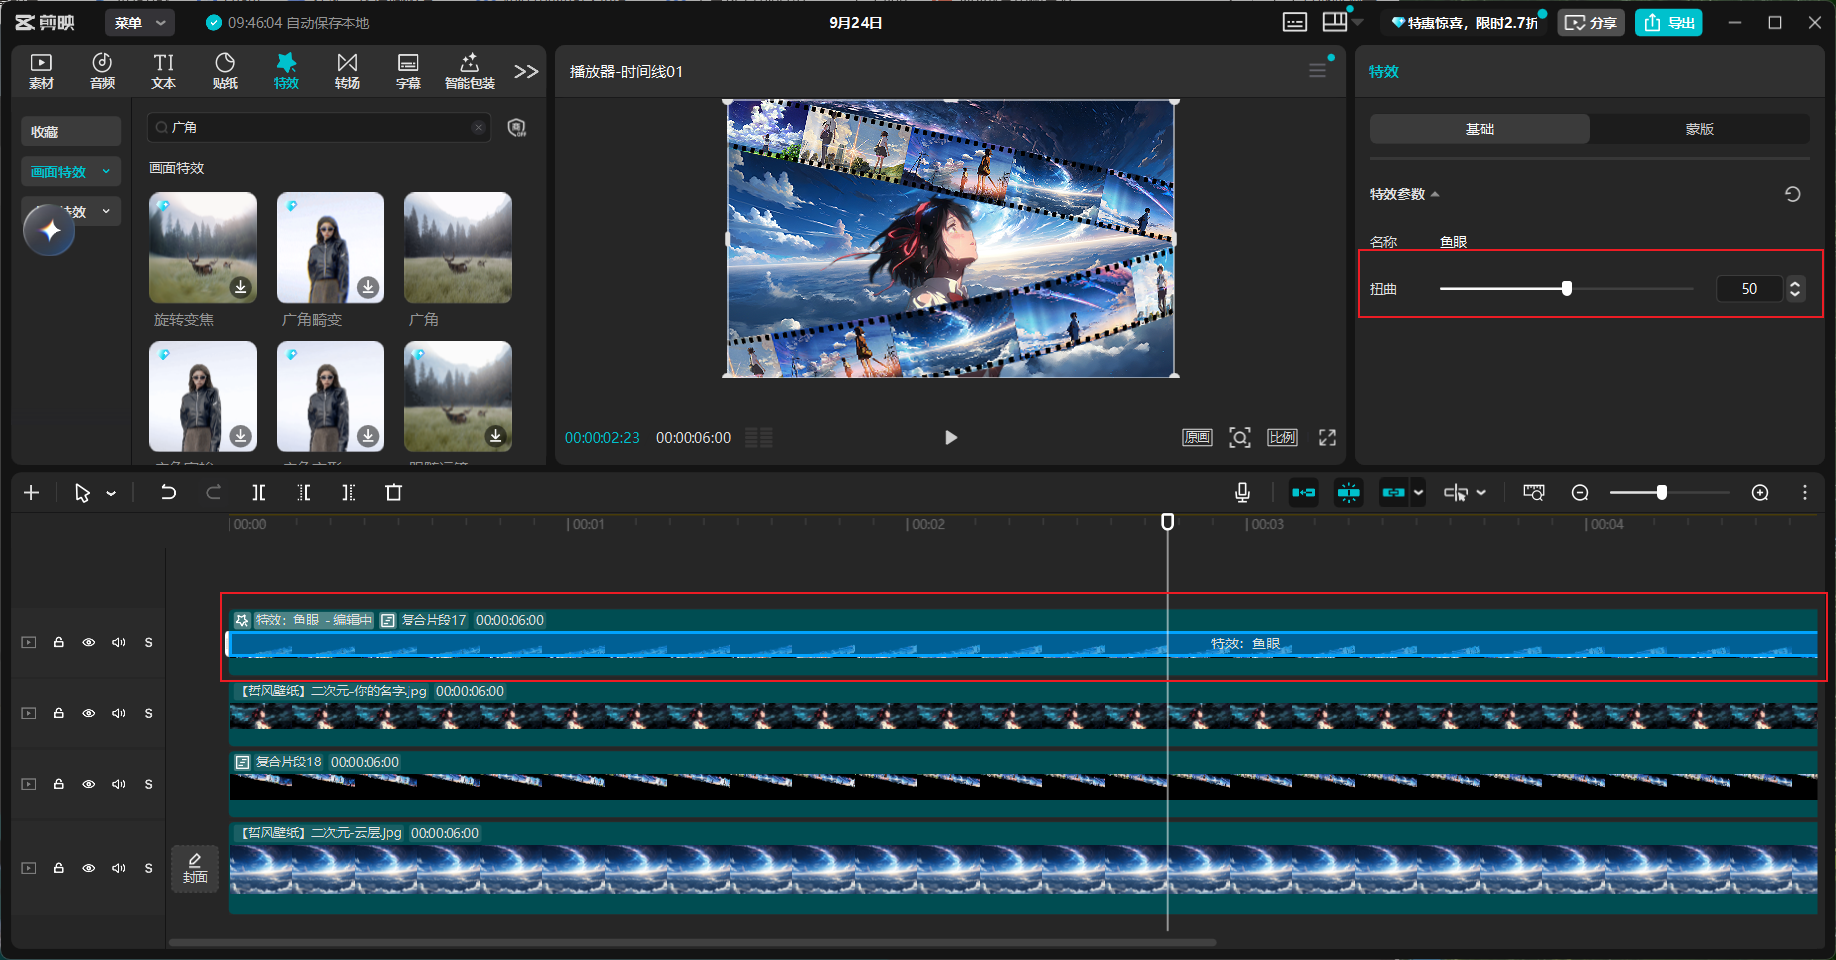
Task: Click the 导出 export button
Action: (x=1669, y=22)
